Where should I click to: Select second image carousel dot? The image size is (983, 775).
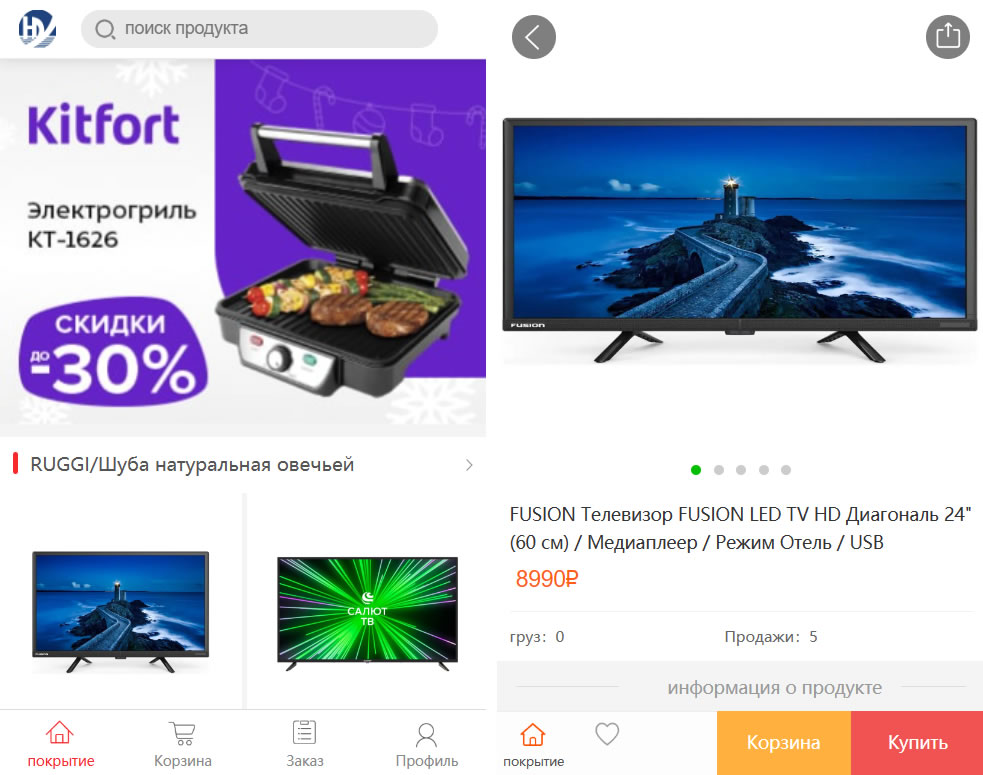tap(718, 470)
